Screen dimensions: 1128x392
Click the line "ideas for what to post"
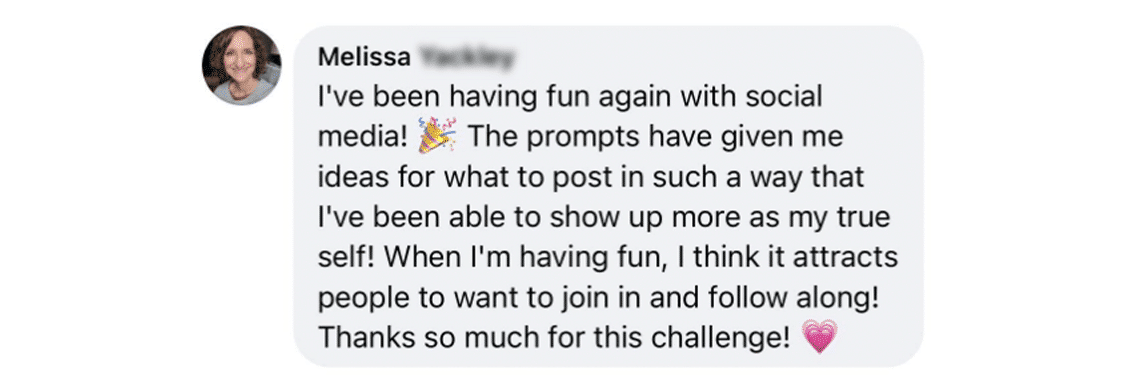(x=591, y=177)
